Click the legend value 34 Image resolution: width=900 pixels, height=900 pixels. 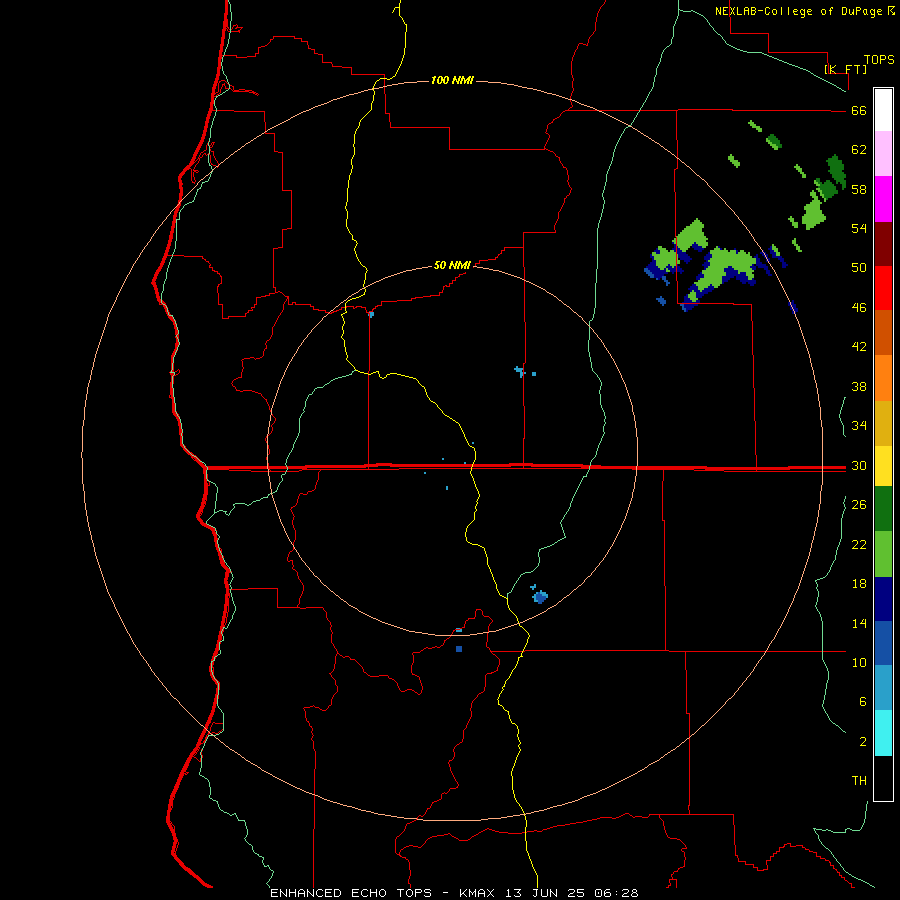pos(859,426)
